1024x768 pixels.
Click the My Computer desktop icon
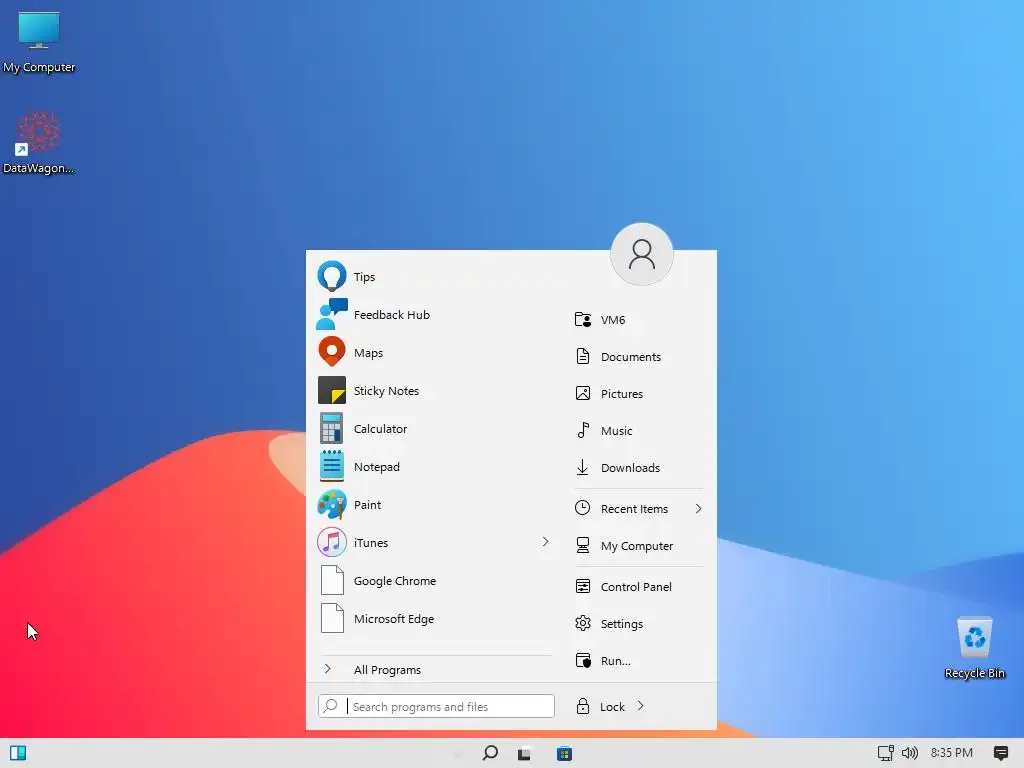tap(39, 42)
